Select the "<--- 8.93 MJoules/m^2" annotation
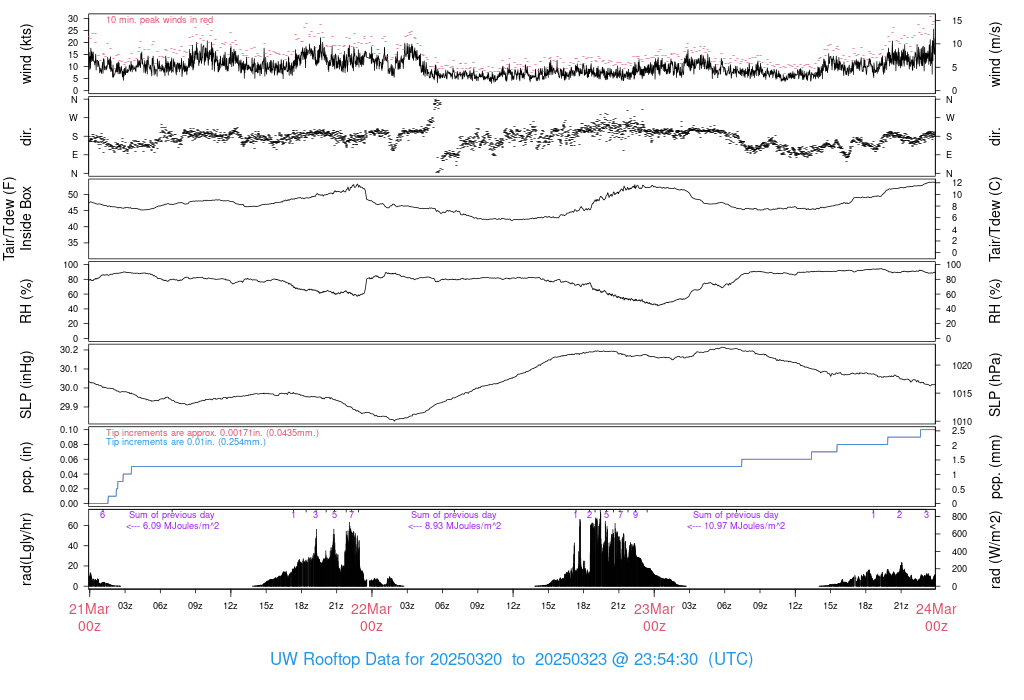The height and width of the screenshot is (700, 1024). click(455, 526)
